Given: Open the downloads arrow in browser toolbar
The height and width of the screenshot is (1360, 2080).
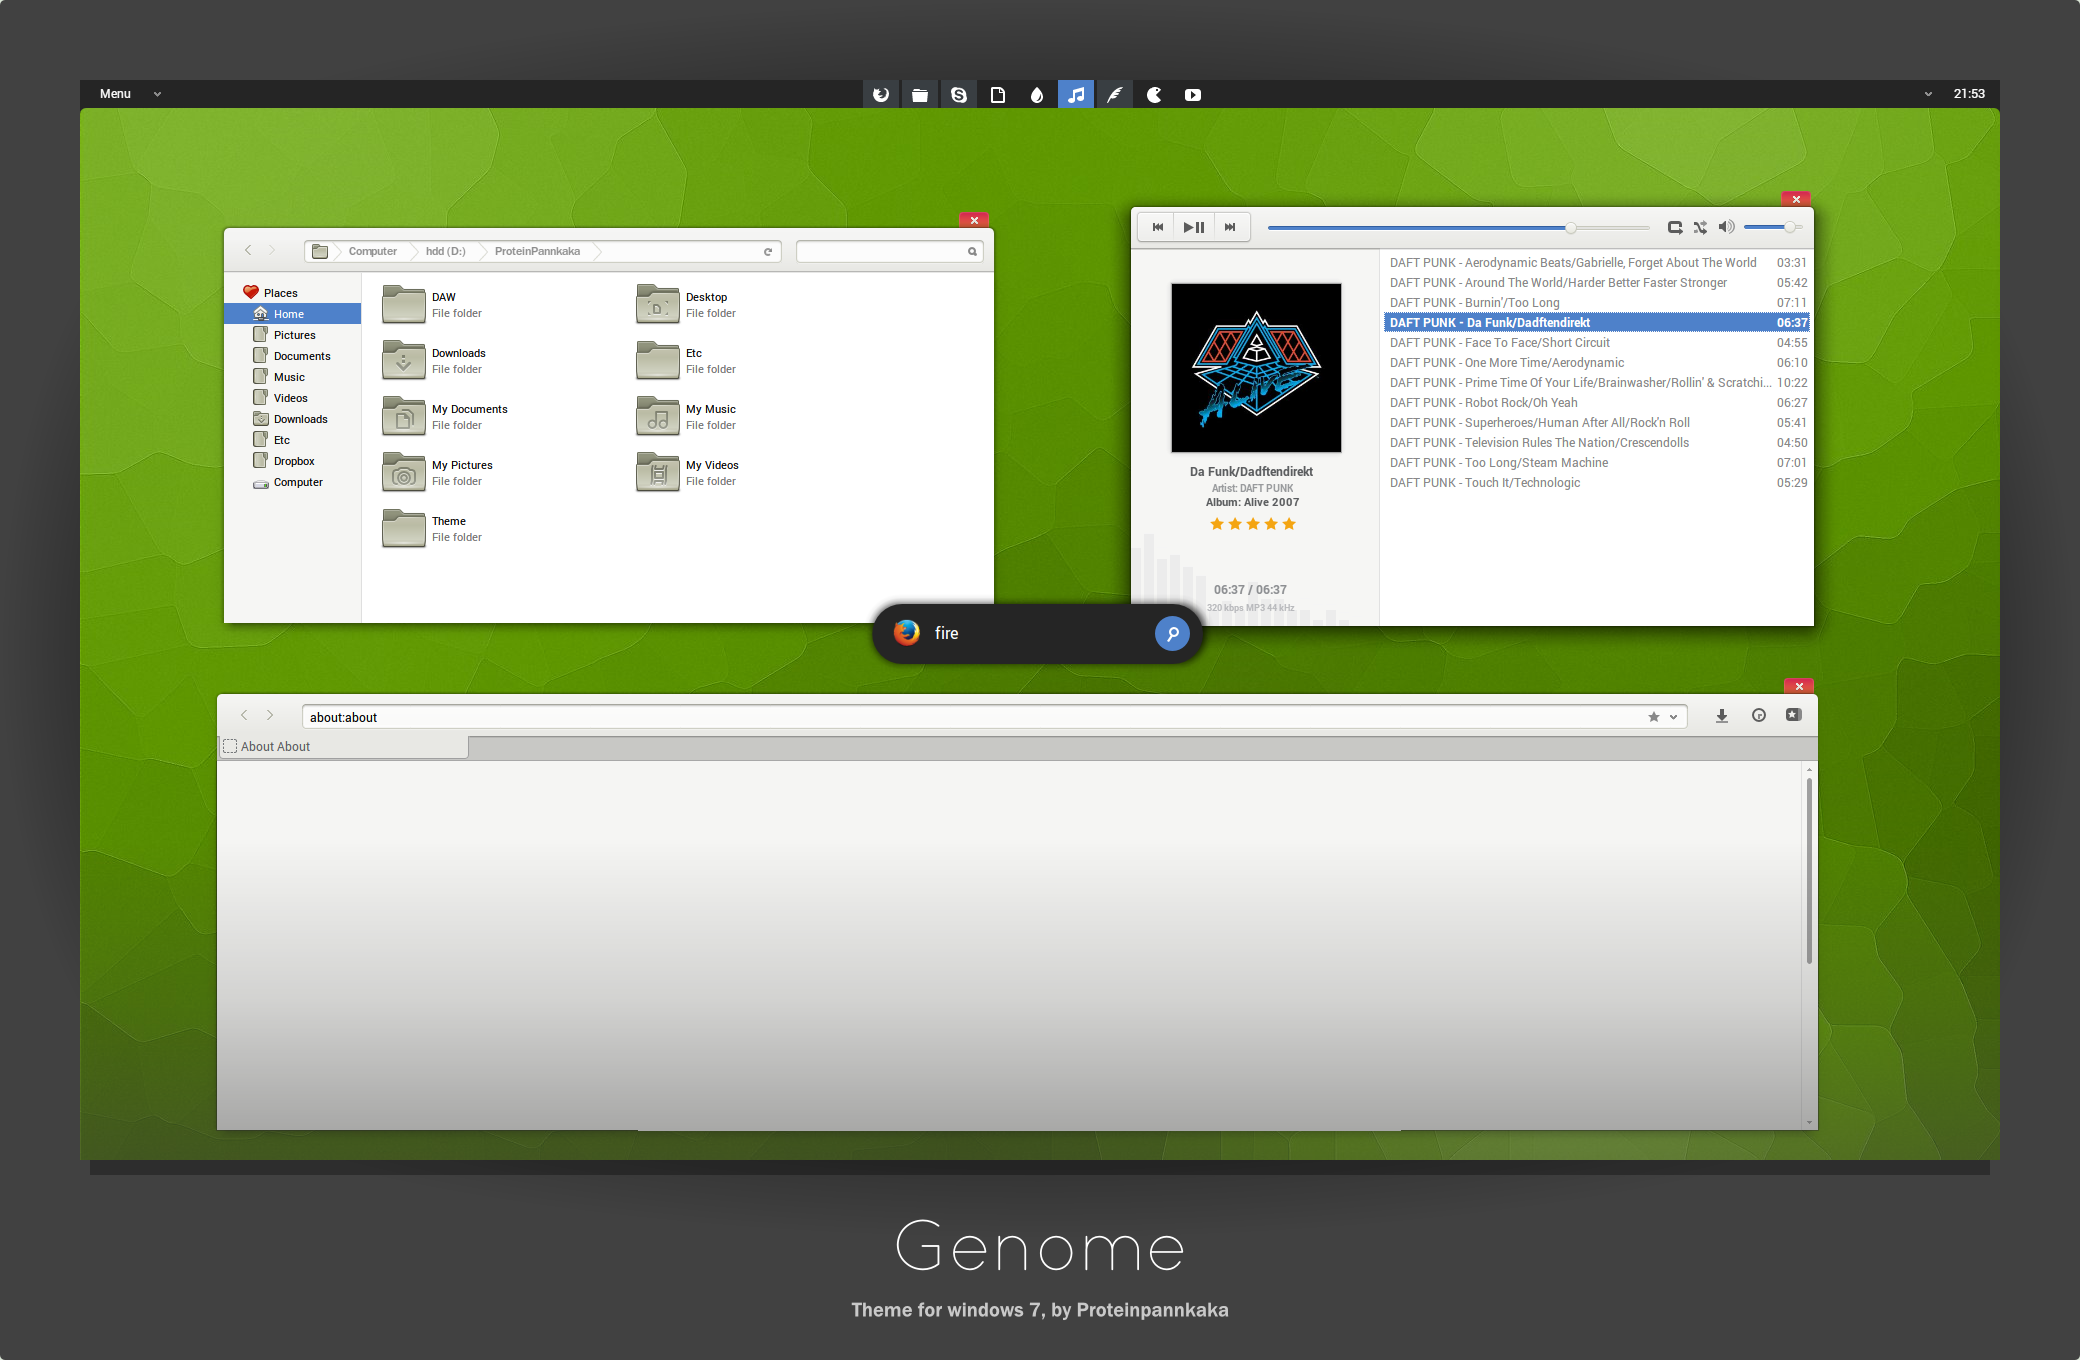Looking at the screenshot, I should coord(1721,716).
